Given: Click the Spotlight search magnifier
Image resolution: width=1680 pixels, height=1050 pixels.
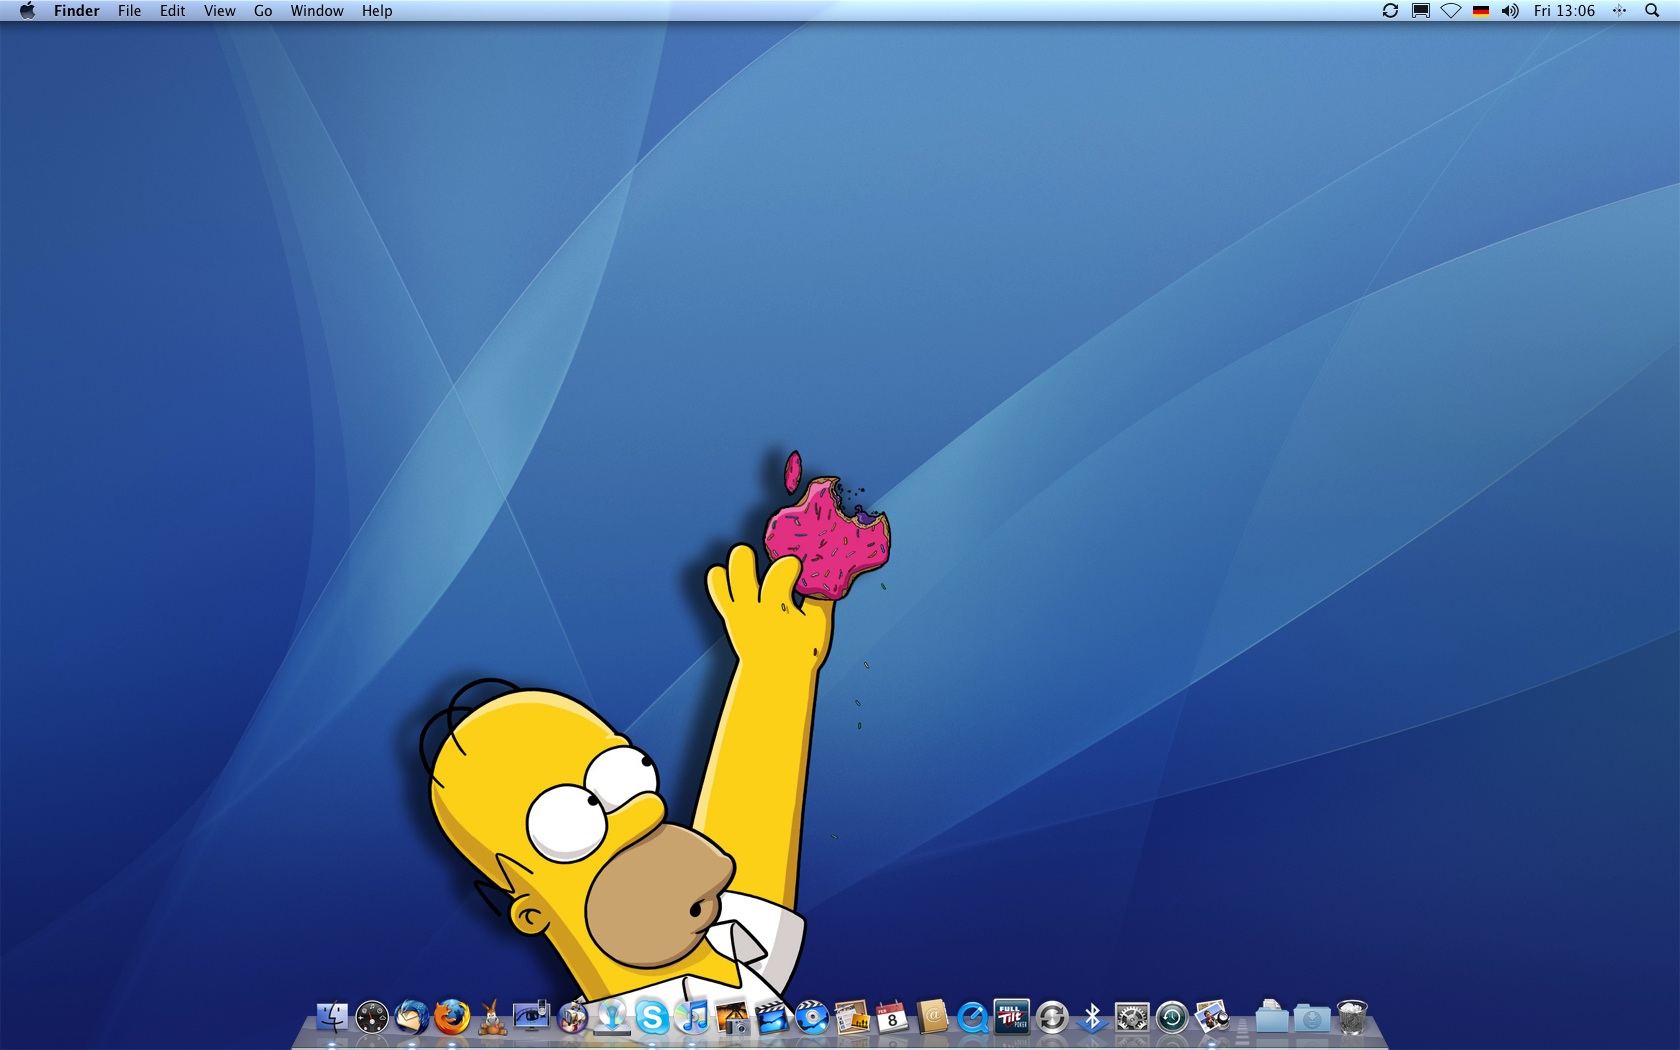Looking at the screenshot, I should tap(1652, 11).
